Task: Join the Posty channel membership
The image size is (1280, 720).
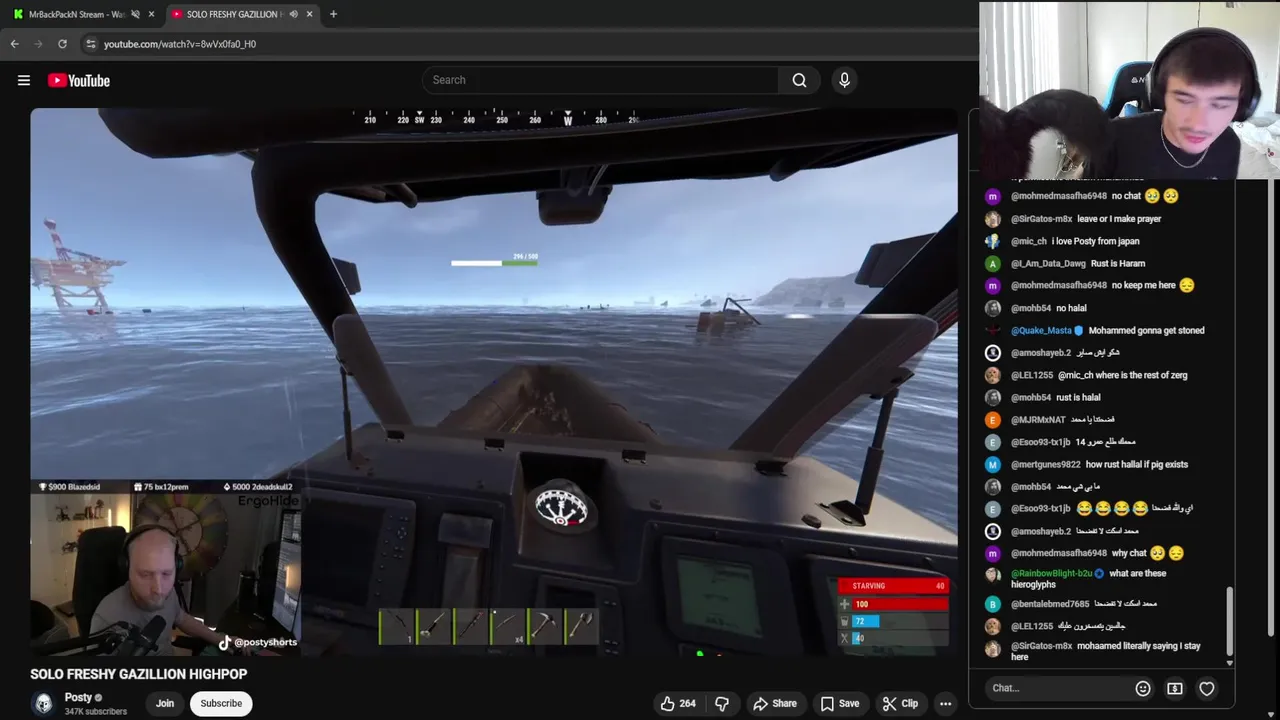Action: pyautogui.click(x=165, y=703)
